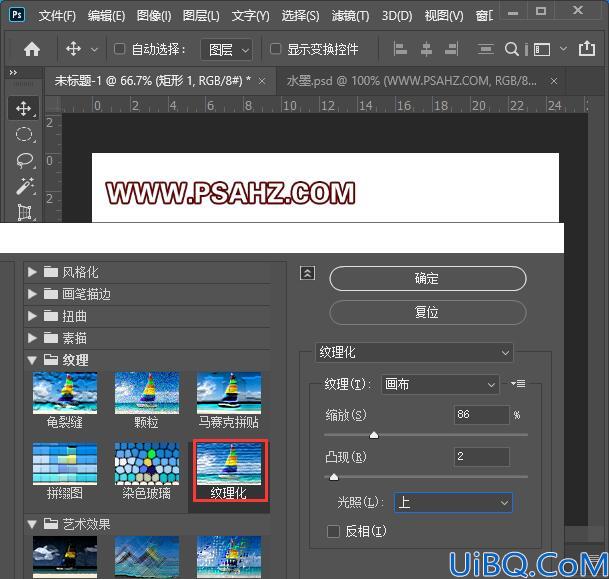Open the 图层 auto-select dropdown
The height and width of the screenshot is (579, 609).
(x=227, y=50)
